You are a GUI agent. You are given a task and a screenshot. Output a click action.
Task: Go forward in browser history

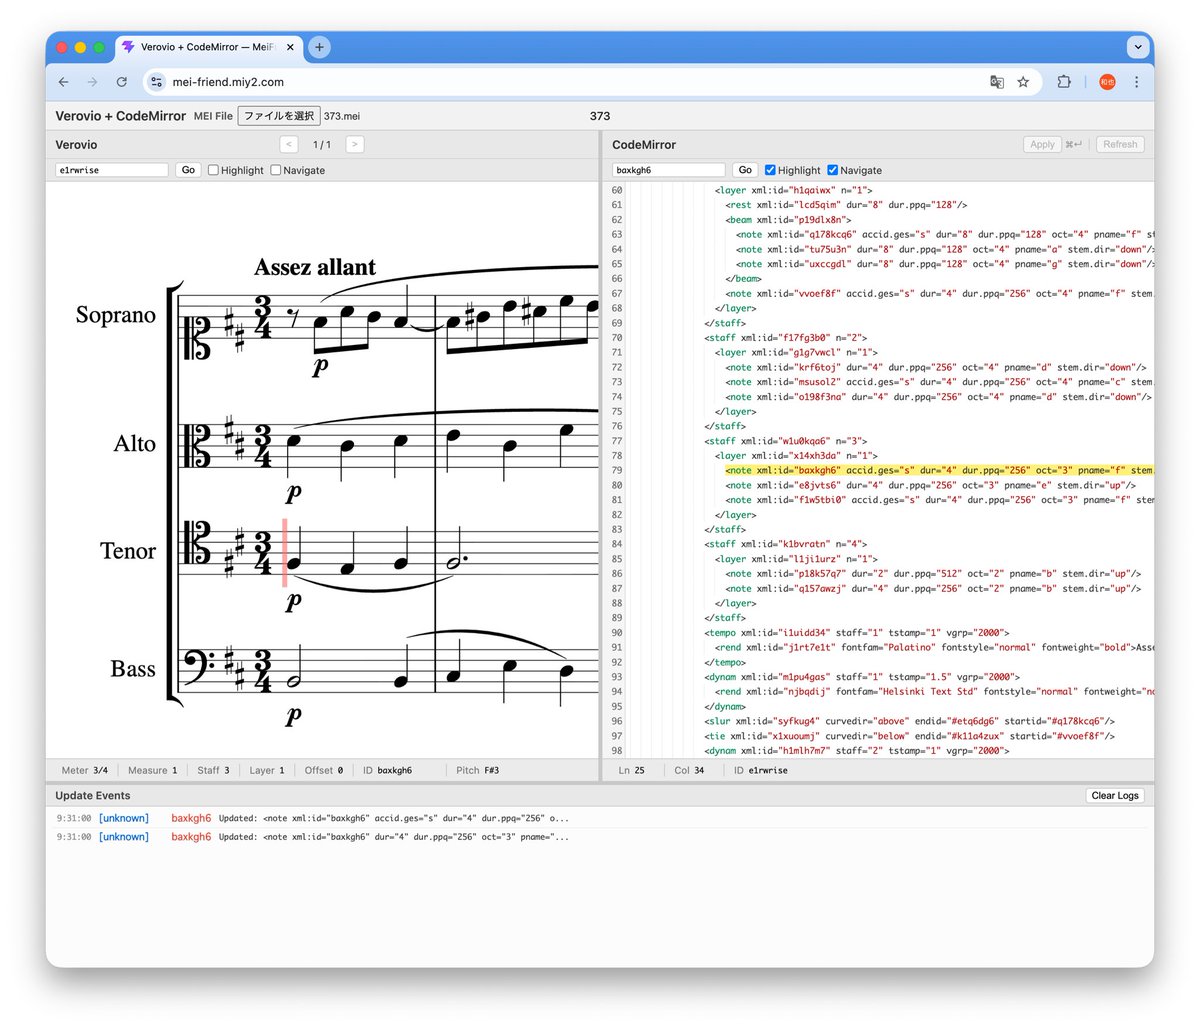pyautogui.click(x=92, y=82)
